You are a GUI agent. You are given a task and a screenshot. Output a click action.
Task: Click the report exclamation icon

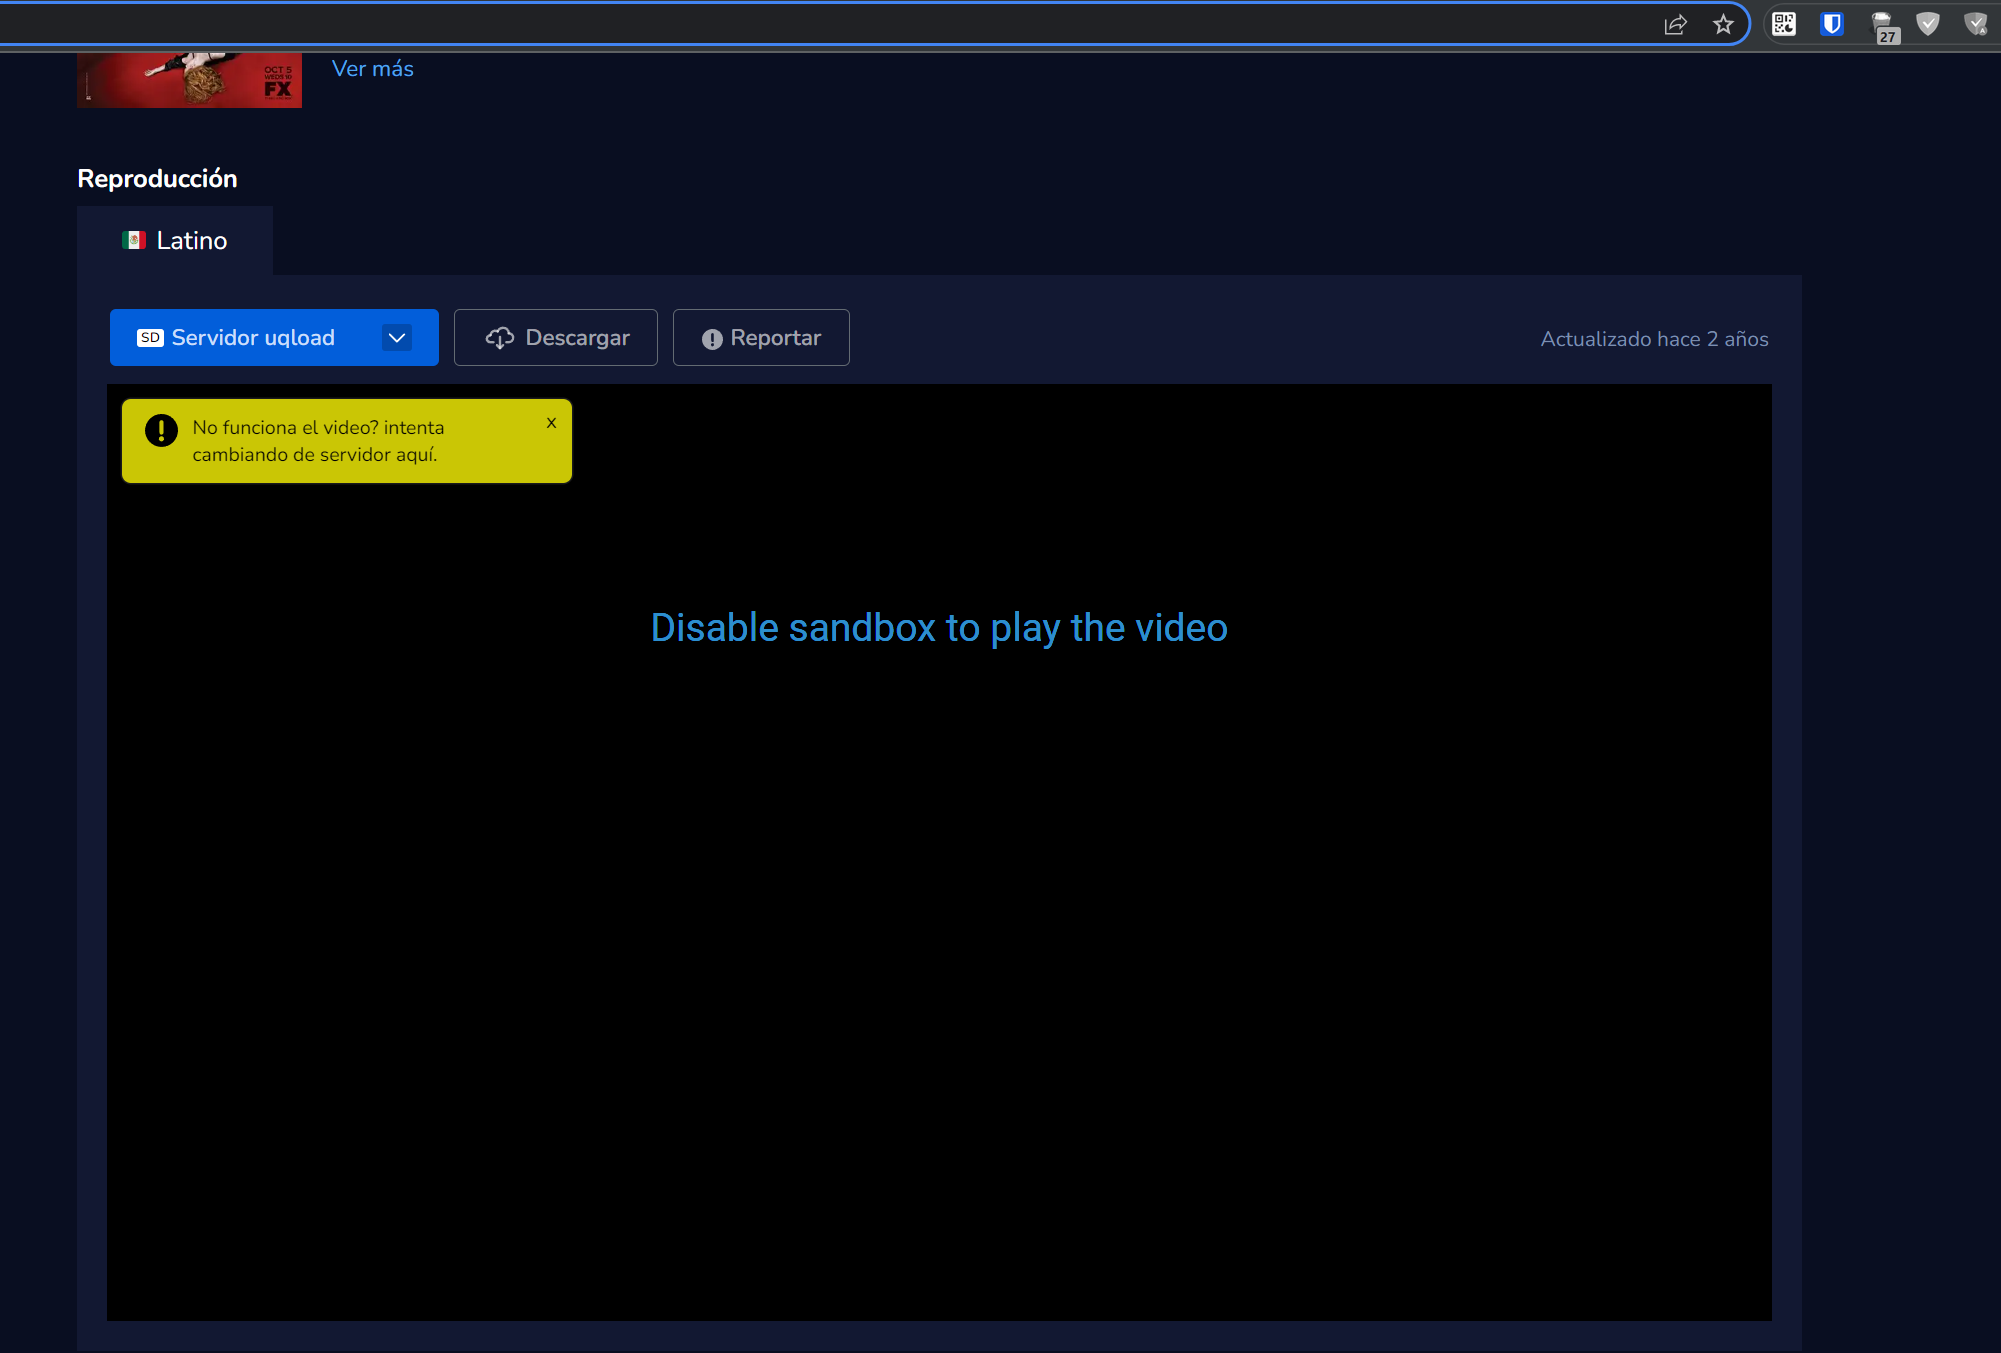711,339
